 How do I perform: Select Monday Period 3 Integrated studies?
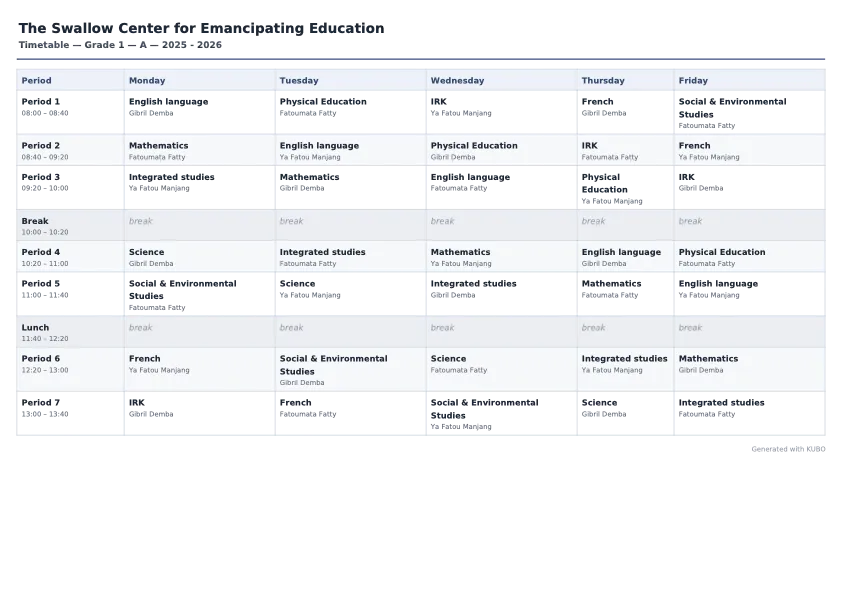pyautogui.click(x=199, y=187)
